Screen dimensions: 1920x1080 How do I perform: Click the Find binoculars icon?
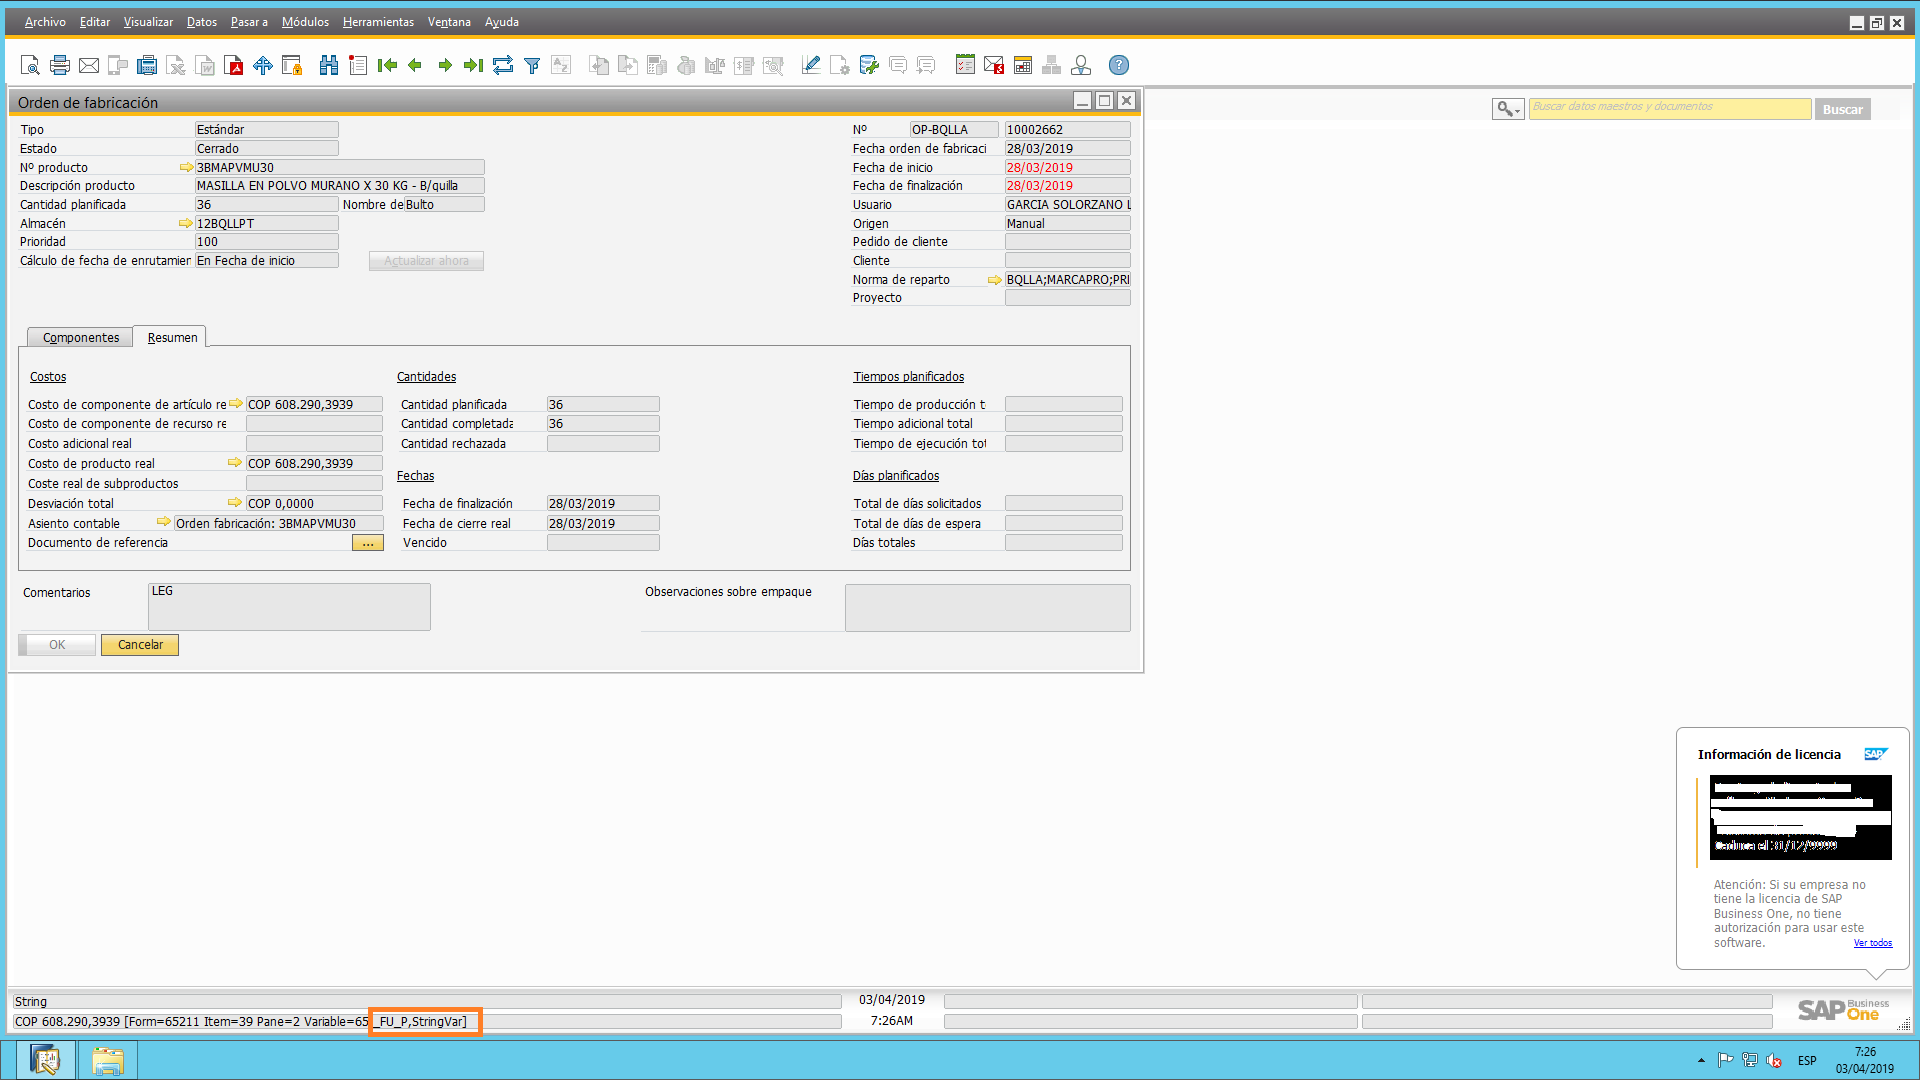tap(328, 65)
